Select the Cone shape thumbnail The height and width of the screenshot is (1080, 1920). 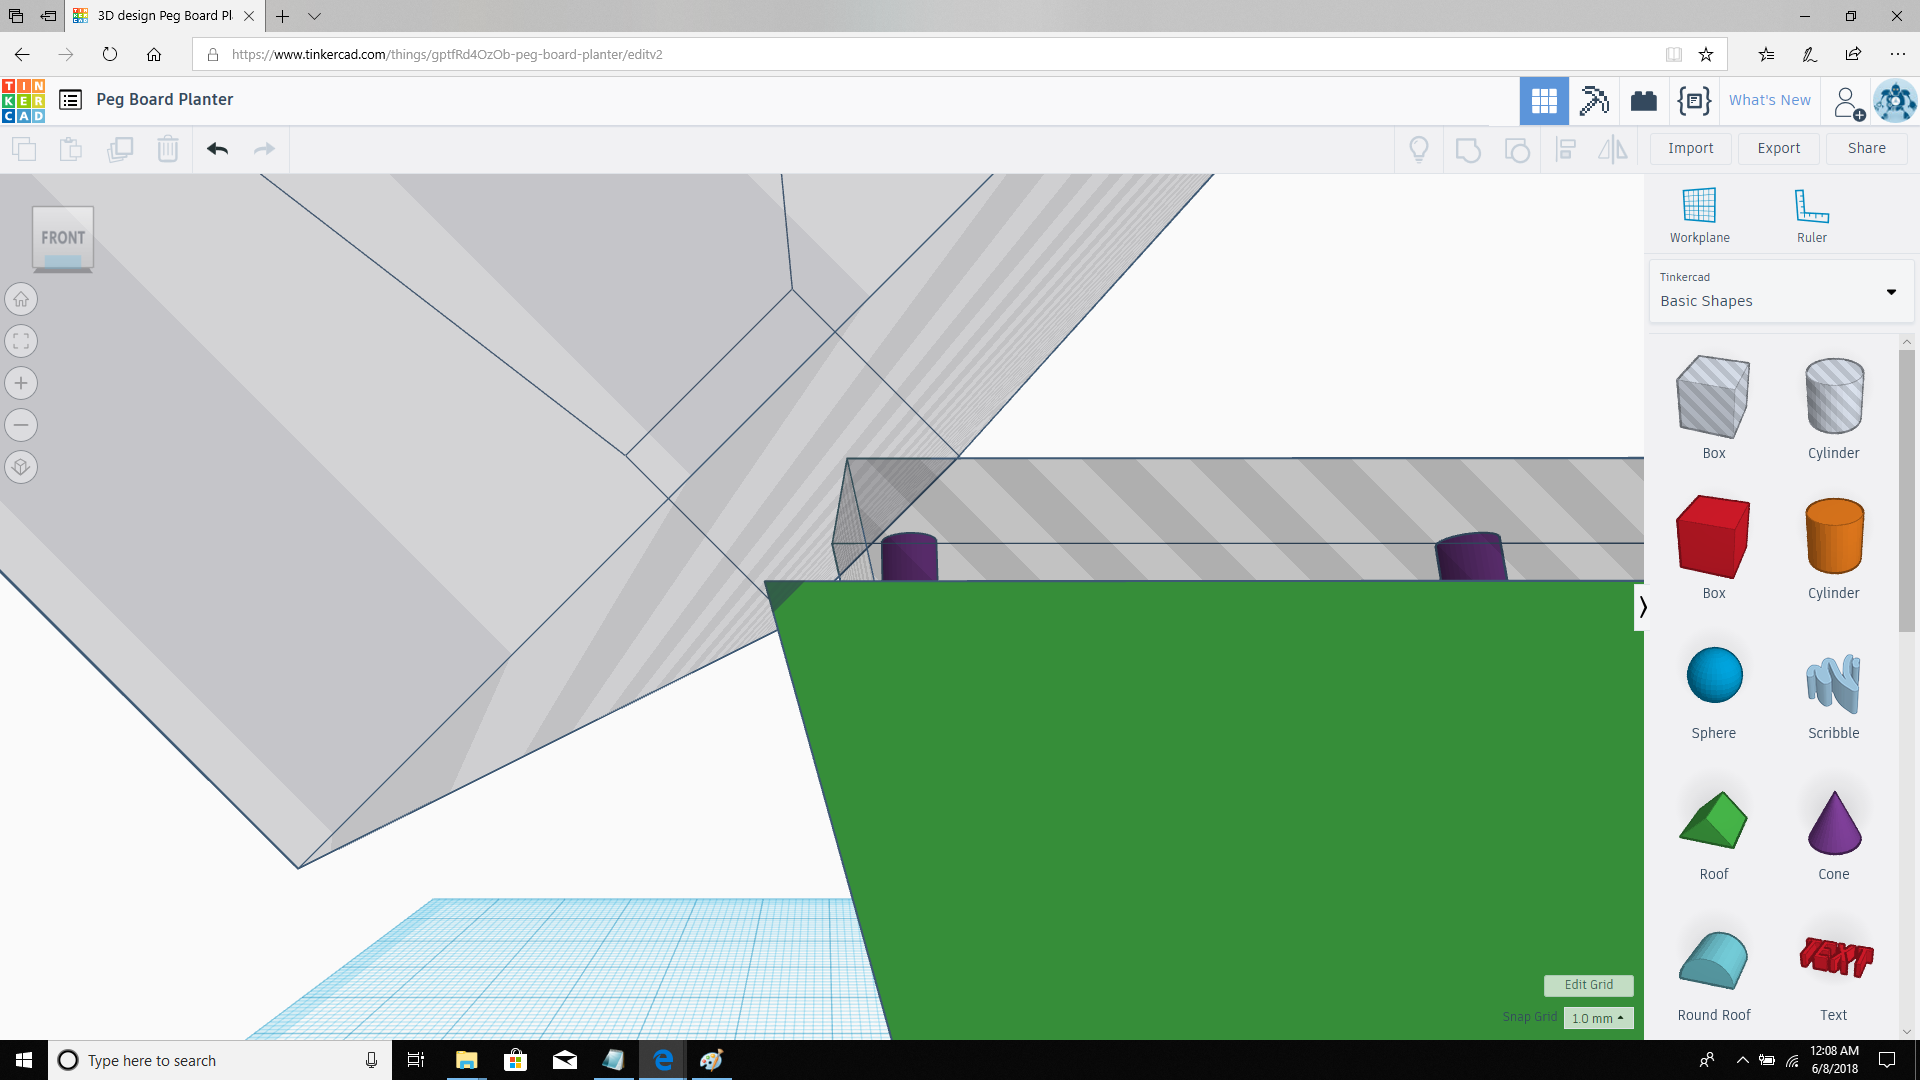1833,823
